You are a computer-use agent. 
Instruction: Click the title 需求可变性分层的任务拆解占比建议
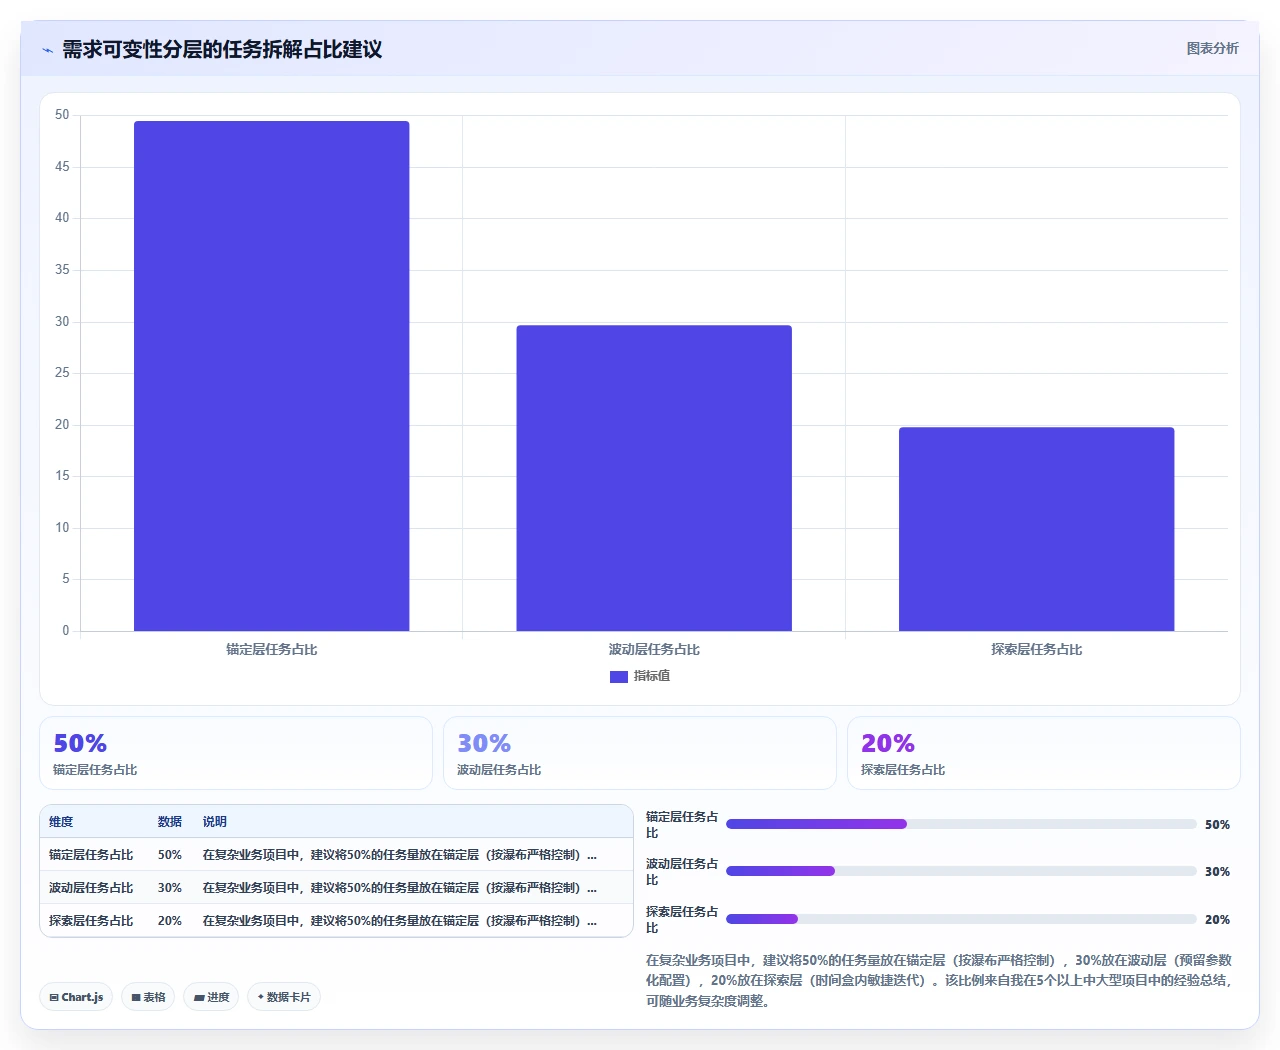(x=222, y=49)
